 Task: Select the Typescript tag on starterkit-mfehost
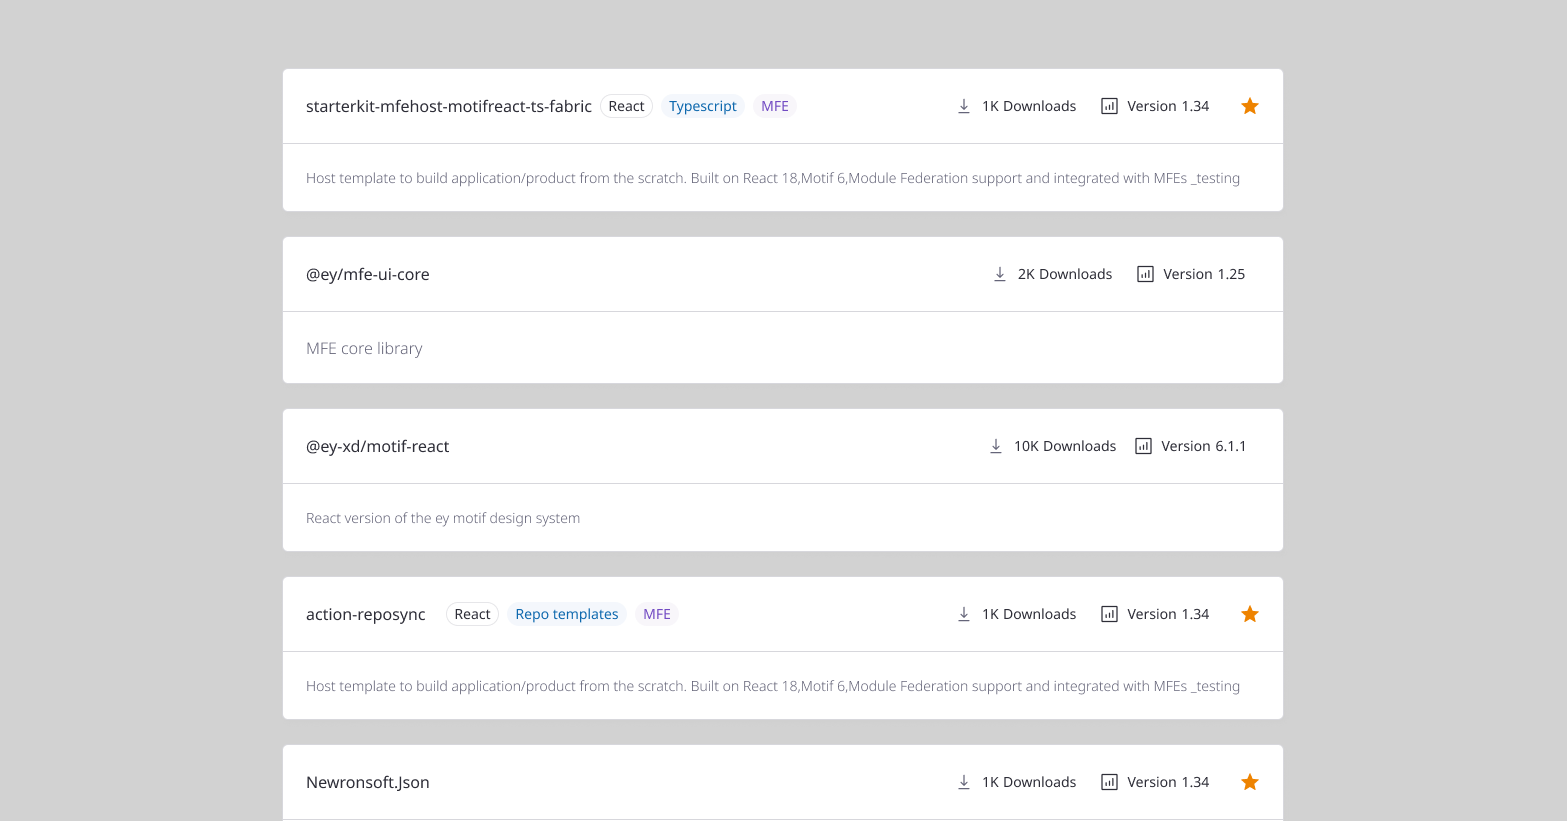point(702,105)
